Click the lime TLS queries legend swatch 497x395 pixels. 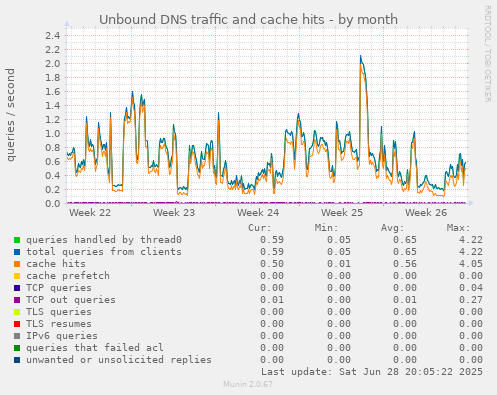(17, 312)
